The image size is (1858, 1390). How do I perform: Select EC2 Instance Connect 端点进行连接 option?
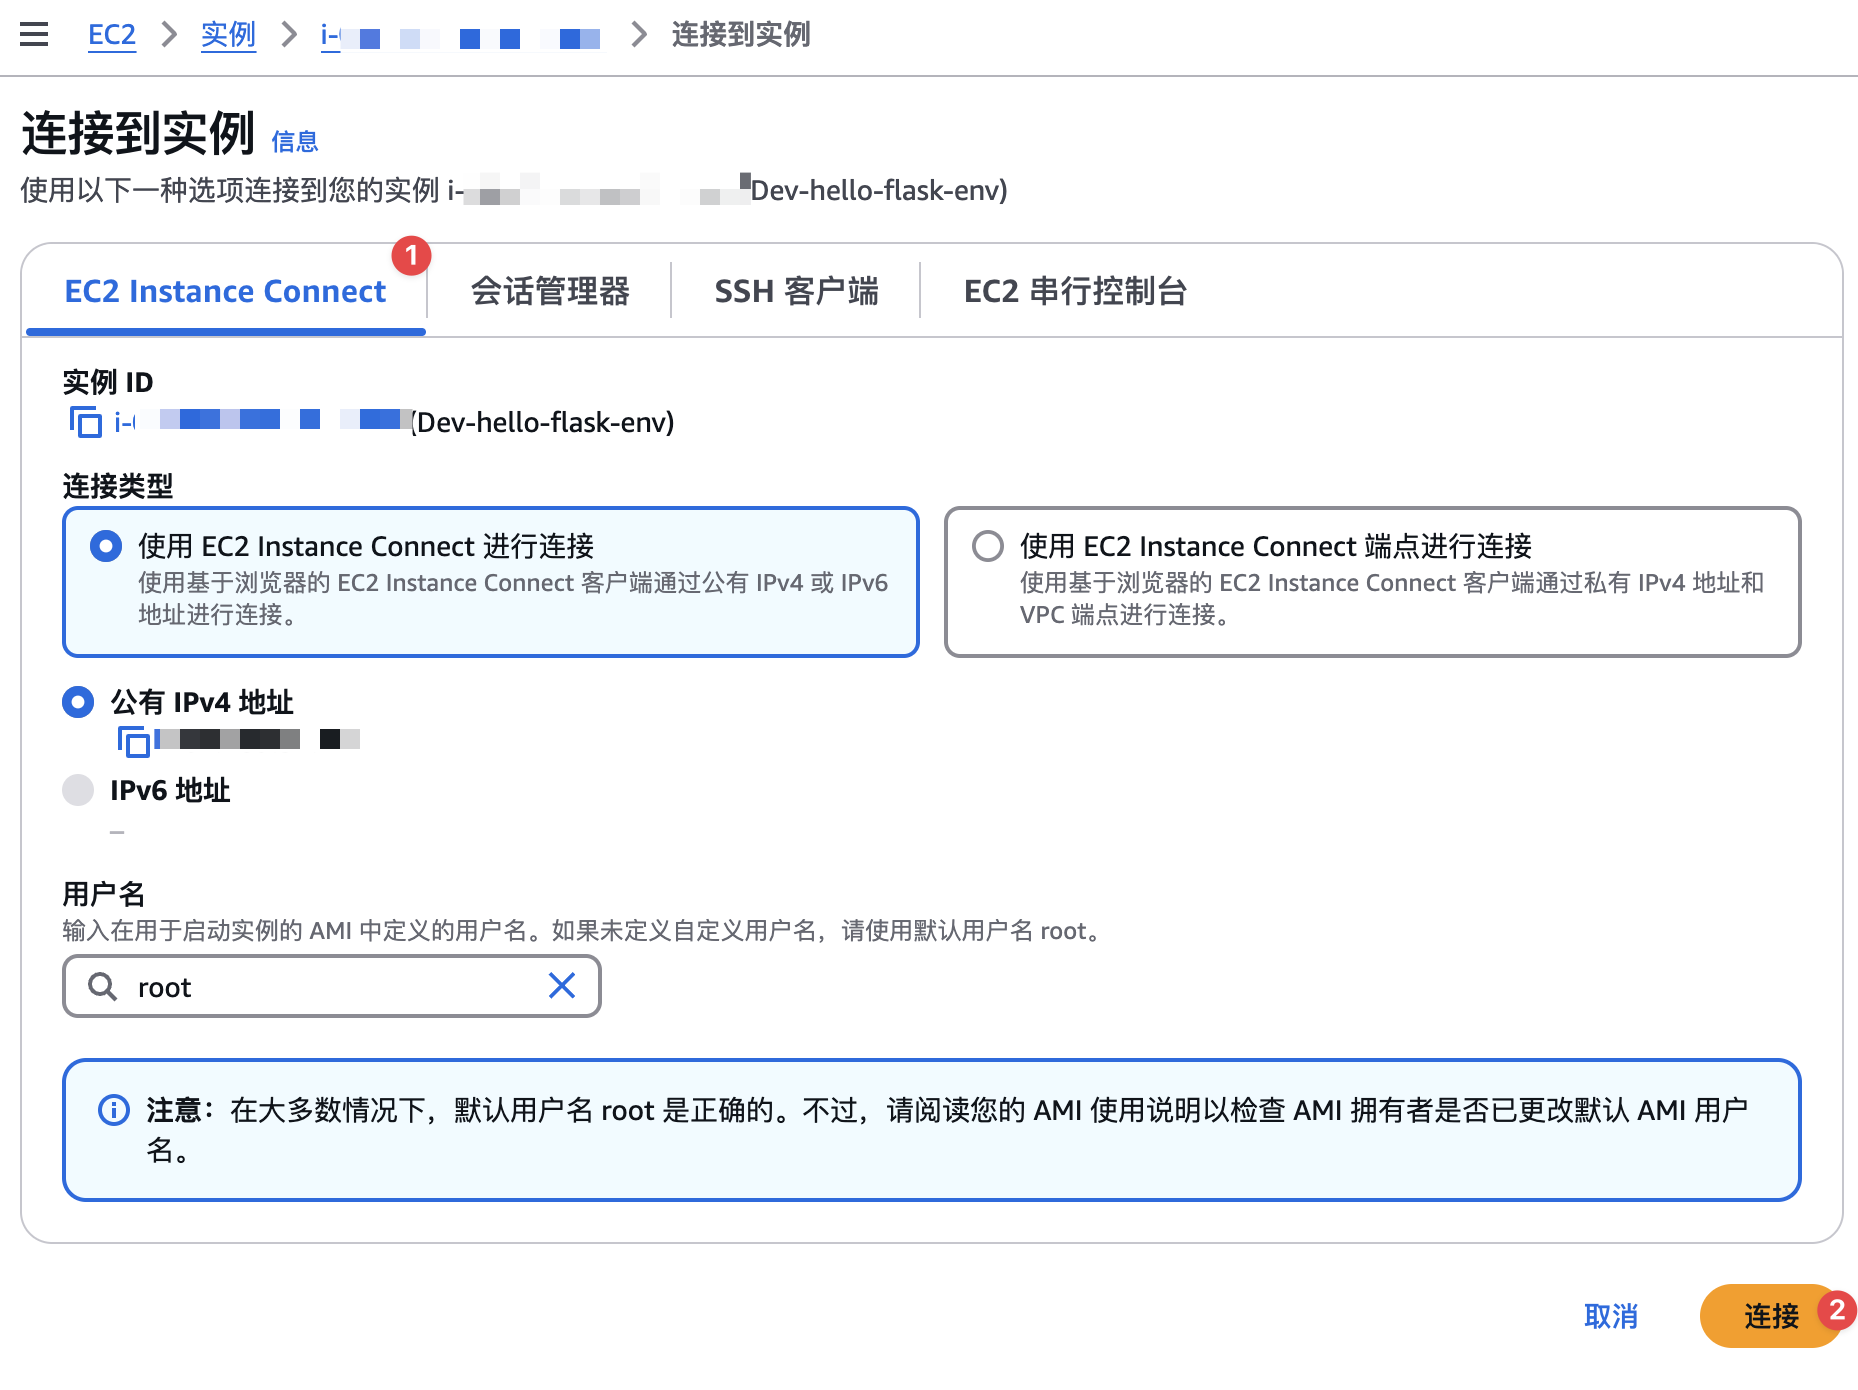coord(1373,582)
